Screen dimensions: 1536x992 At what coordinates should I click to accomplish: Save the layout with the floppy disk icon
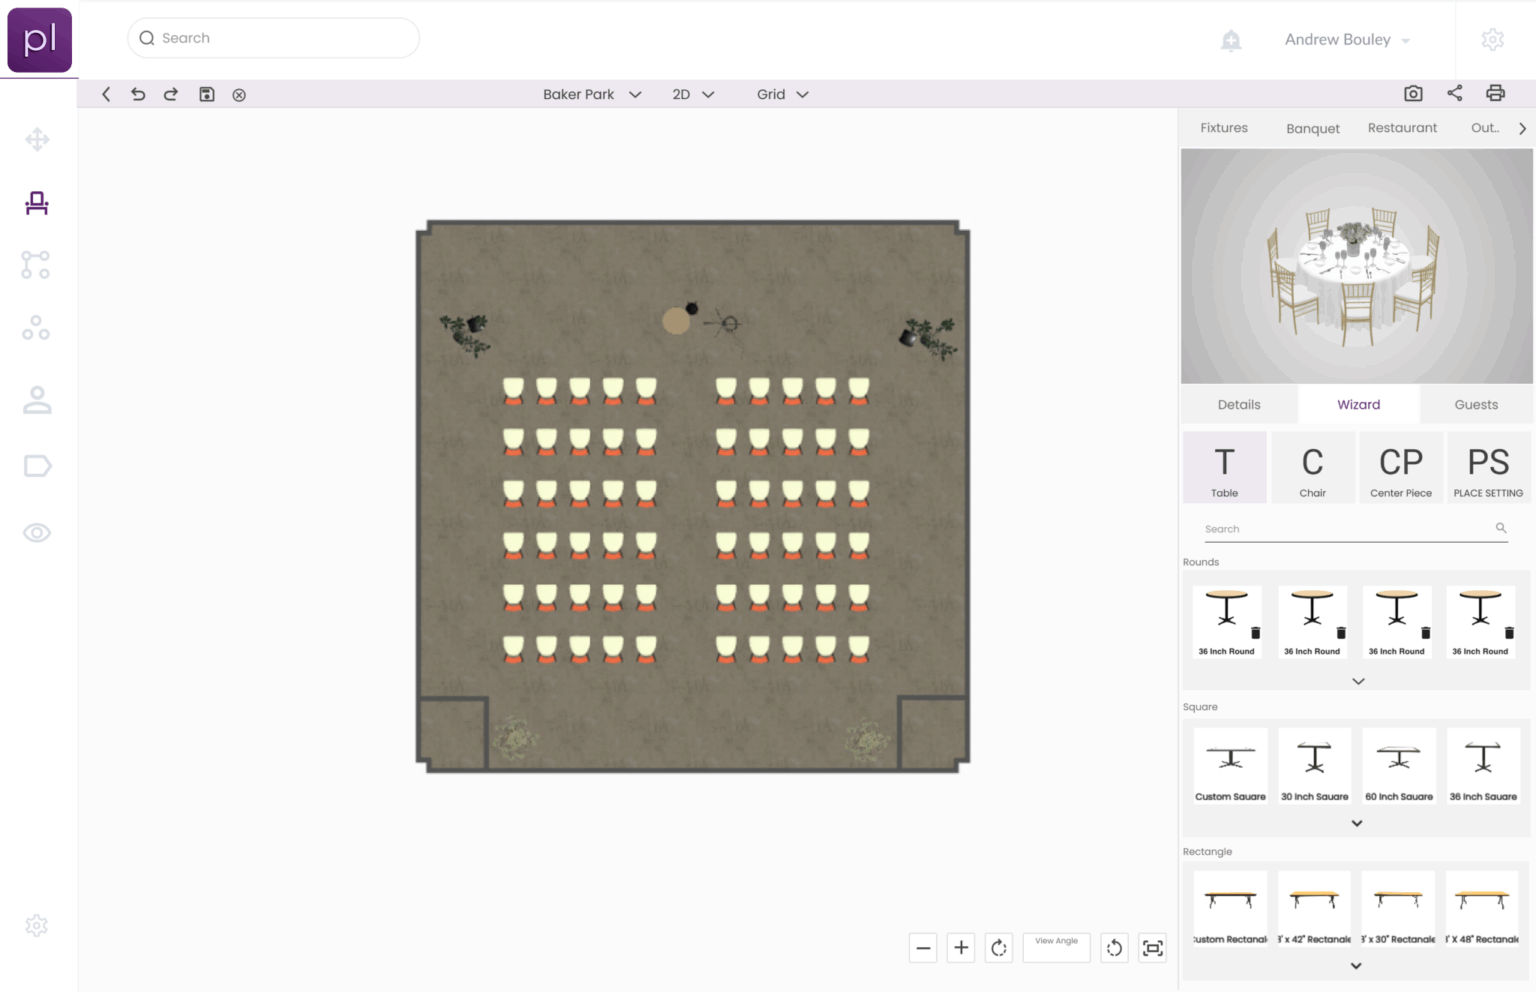(x=207, y=94)
